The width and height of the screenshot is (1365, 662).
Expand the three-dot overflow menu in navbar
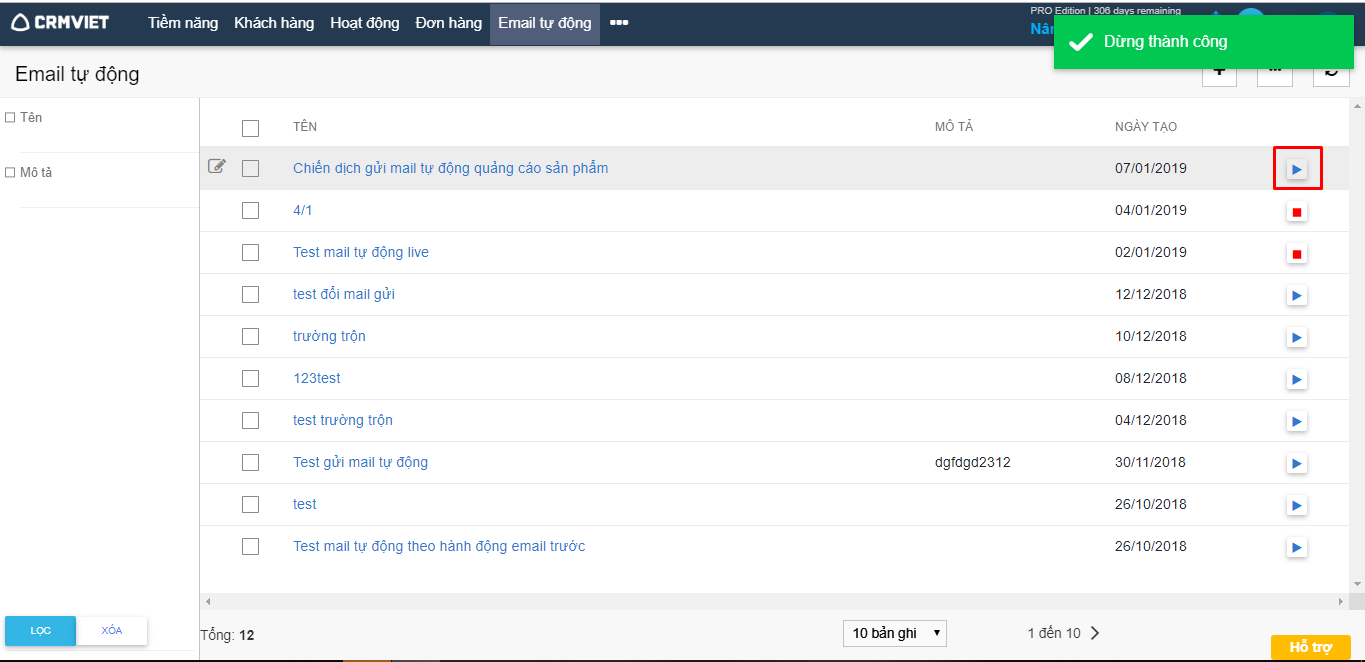click(x=619, y=22)
